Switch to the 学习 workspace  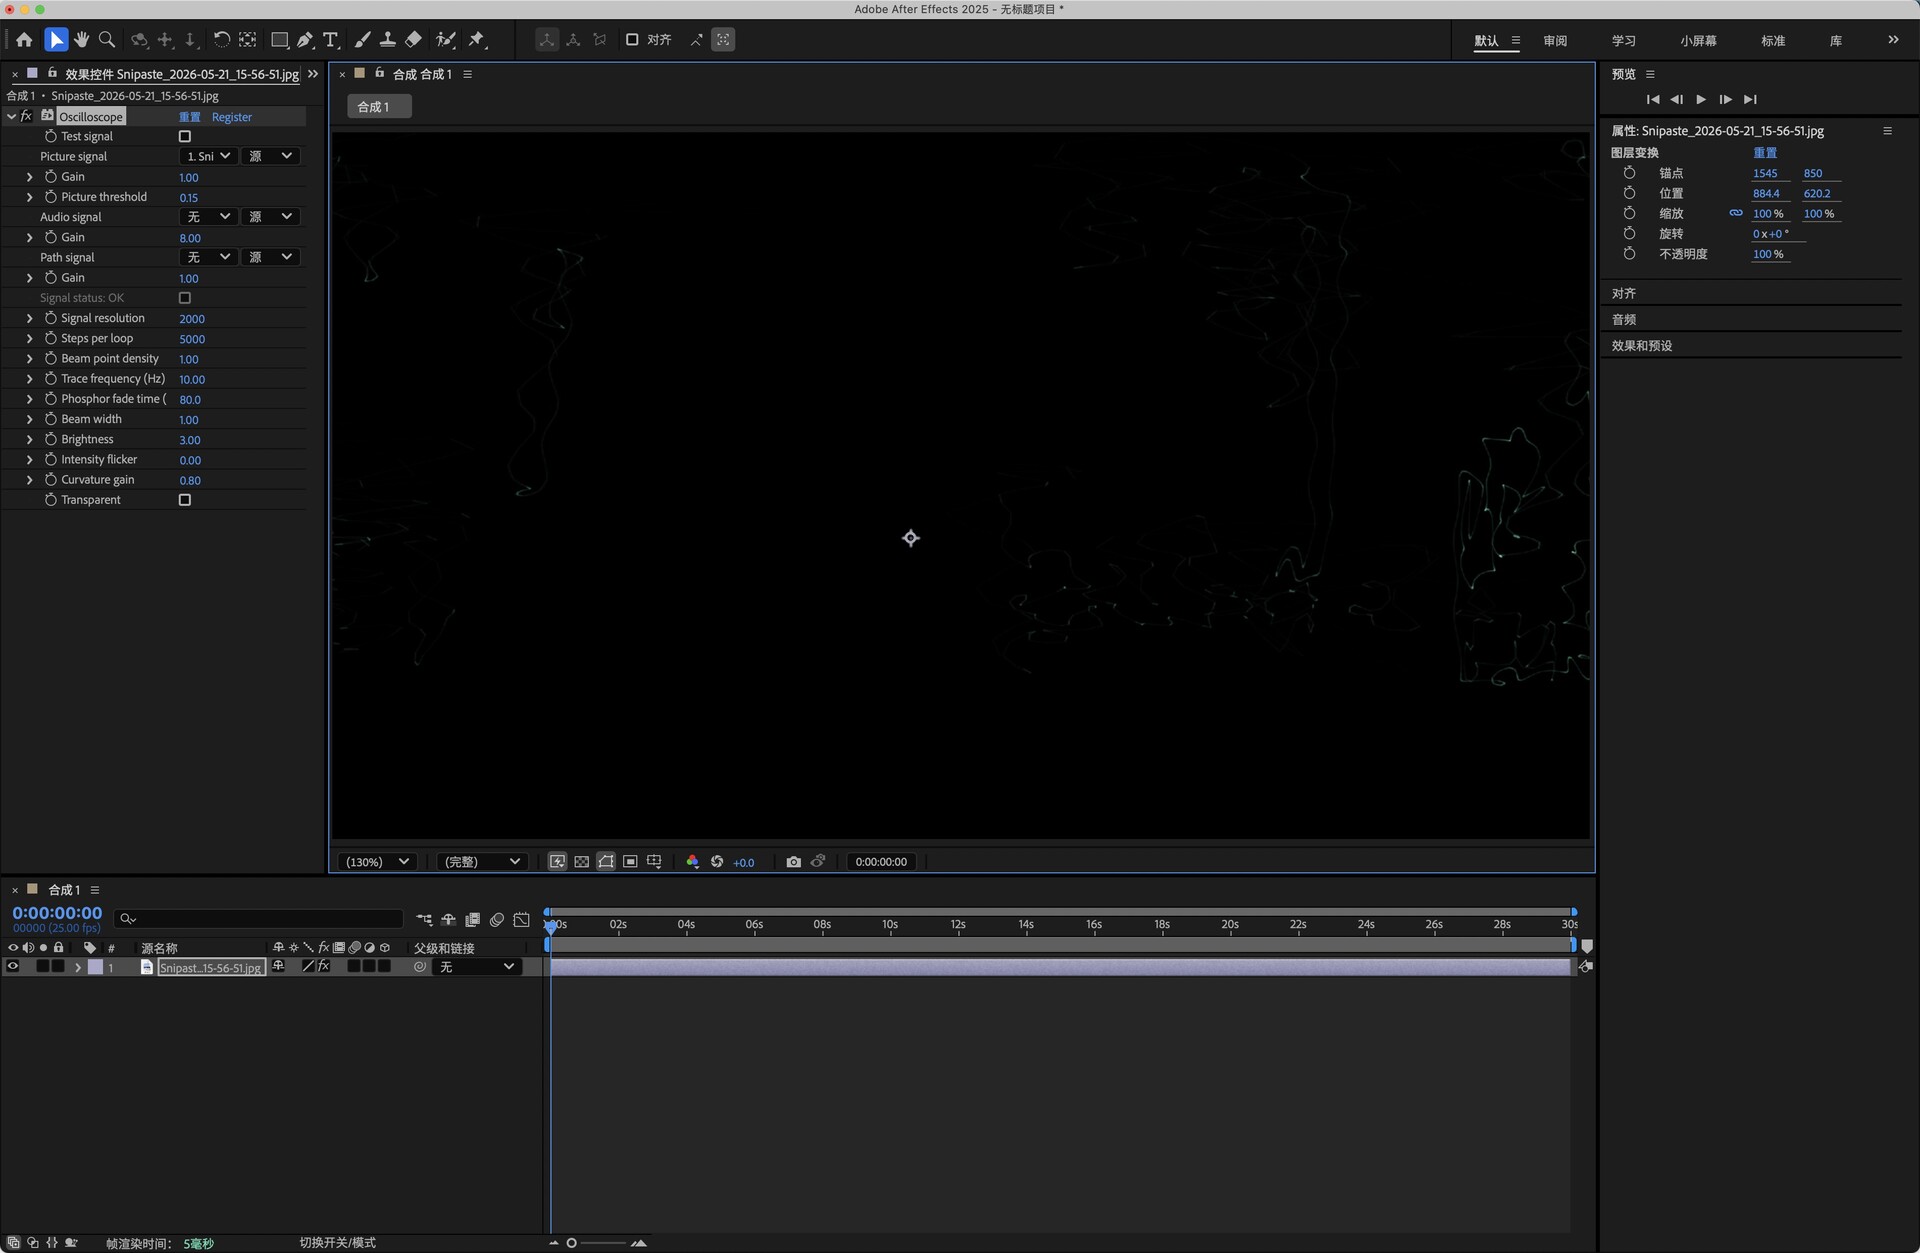pyautogui.click(x=1624, y=41)
